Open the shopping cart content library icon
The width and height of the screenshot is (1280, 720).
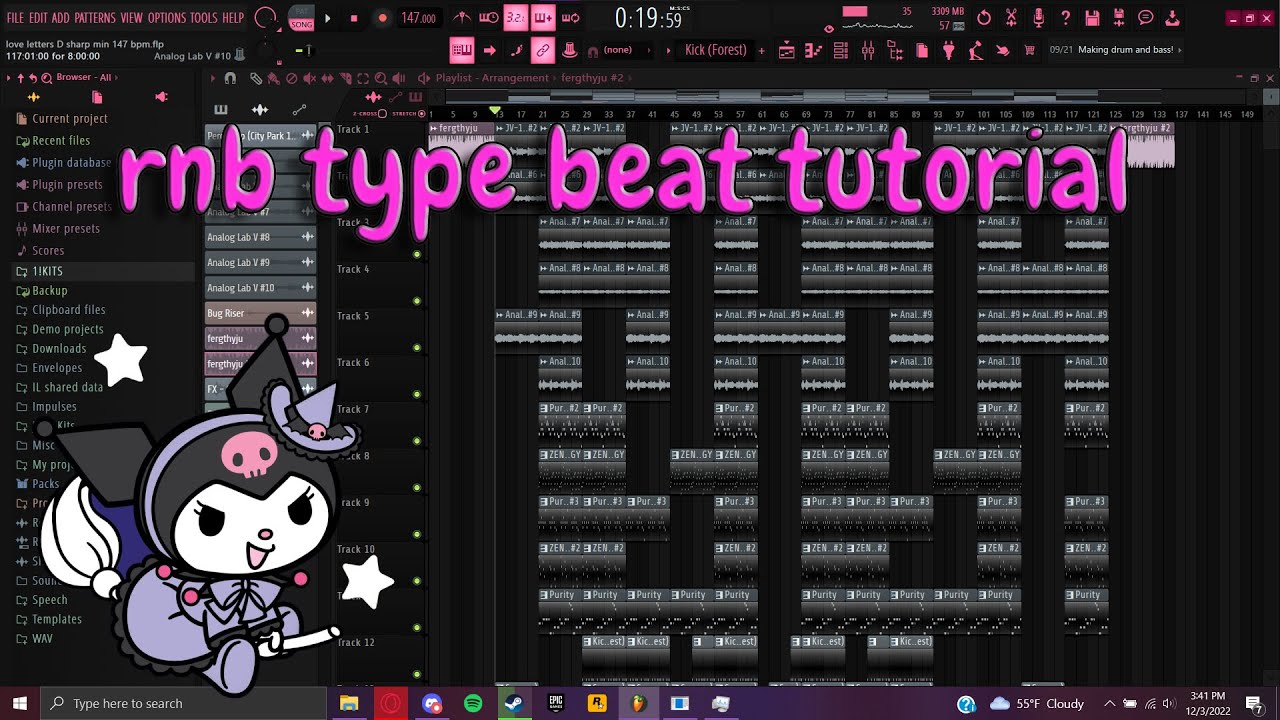pos(1030,50)
